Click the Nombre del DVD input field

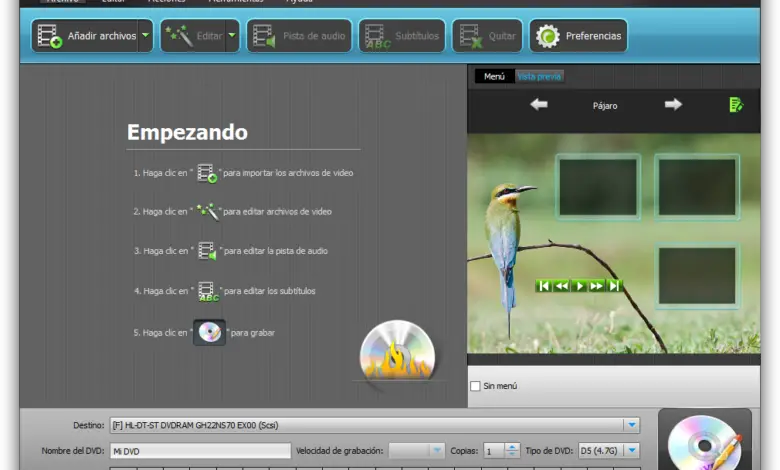[200, 451]
